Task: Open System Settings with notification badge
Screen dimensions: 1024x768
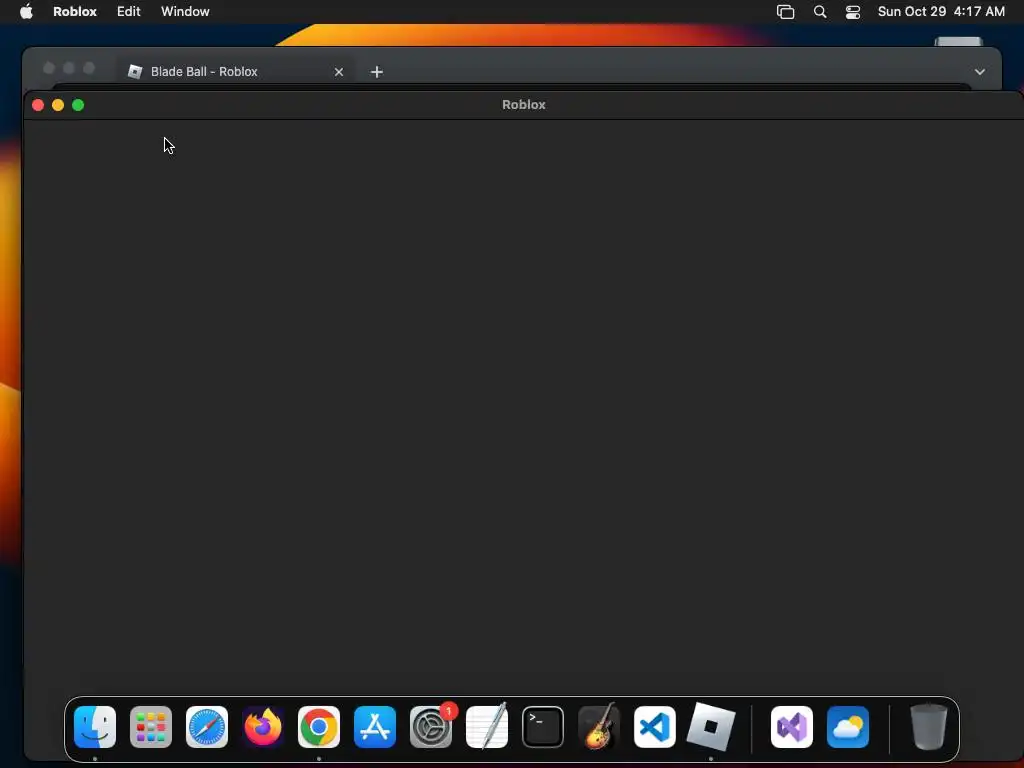Action: [x=431, y=727]
